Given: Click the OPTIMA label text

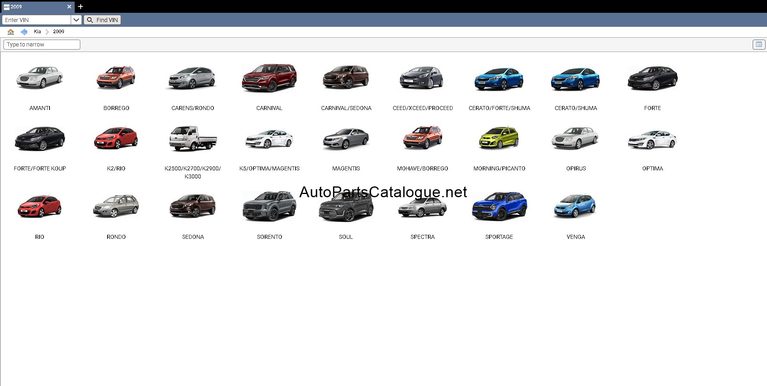Looking at the screenshot, I should click(x=653, y=168).
